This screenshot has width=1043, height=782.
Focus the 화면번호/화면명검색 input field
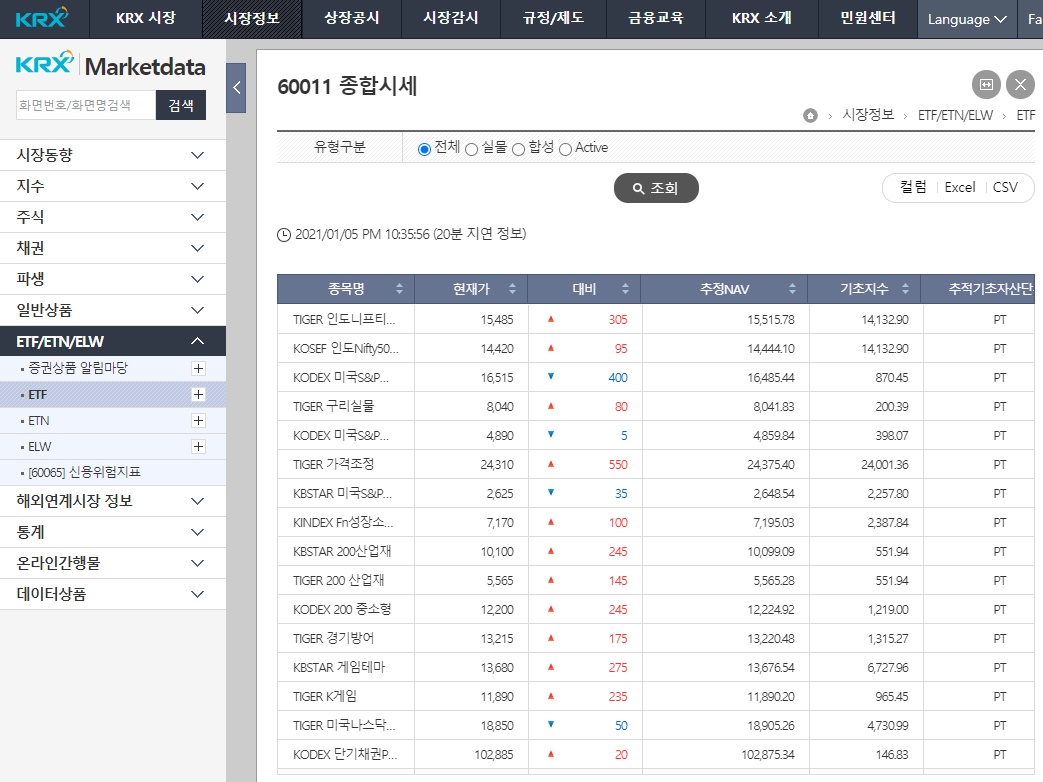[x=86, y=105]
